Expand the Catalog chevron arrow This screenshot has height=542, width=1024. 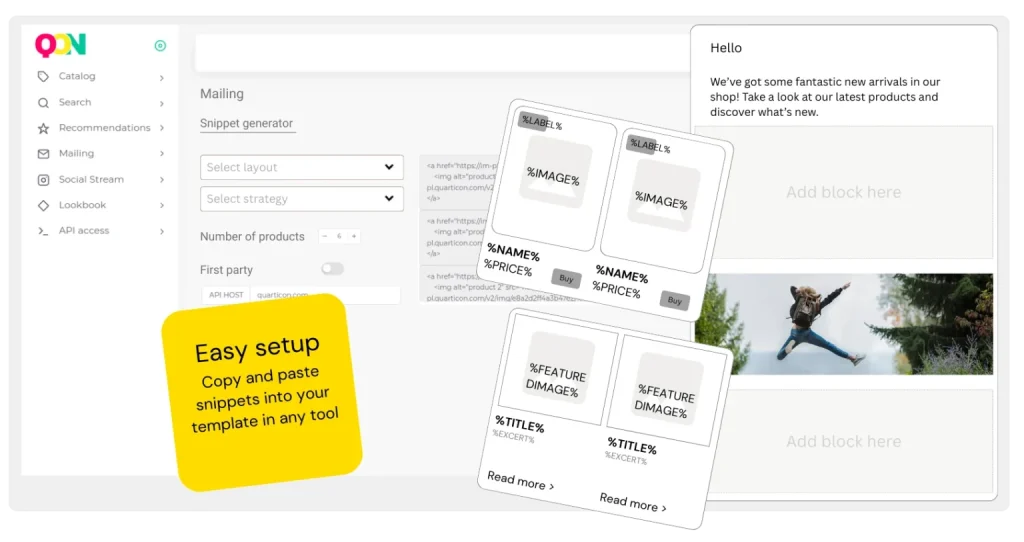pyautogui.click(x=161, y=78)
